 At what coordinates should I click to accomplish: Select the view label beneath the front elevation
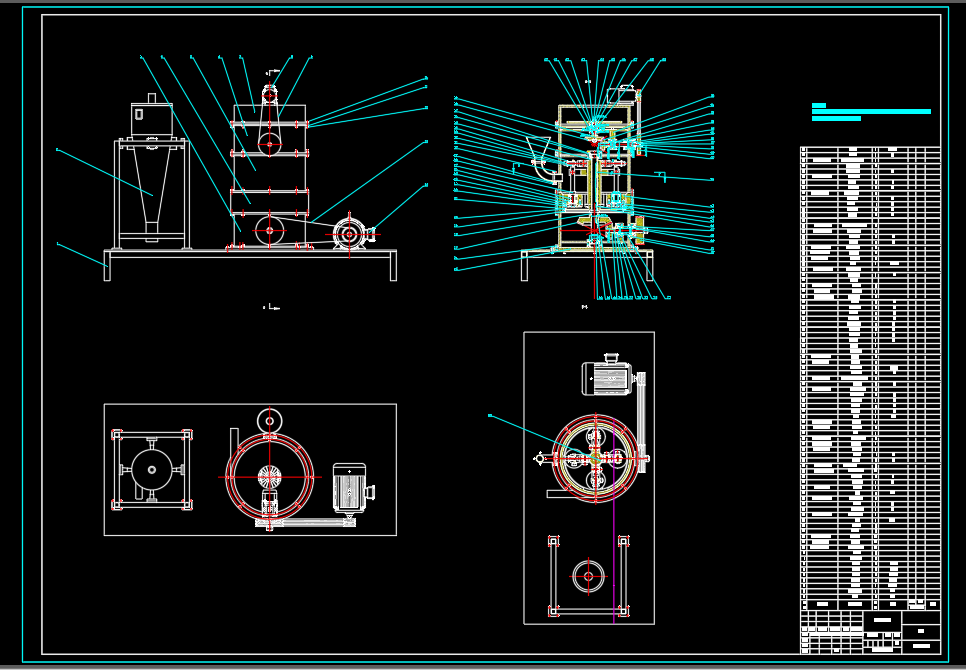click(x=272, y=307)
